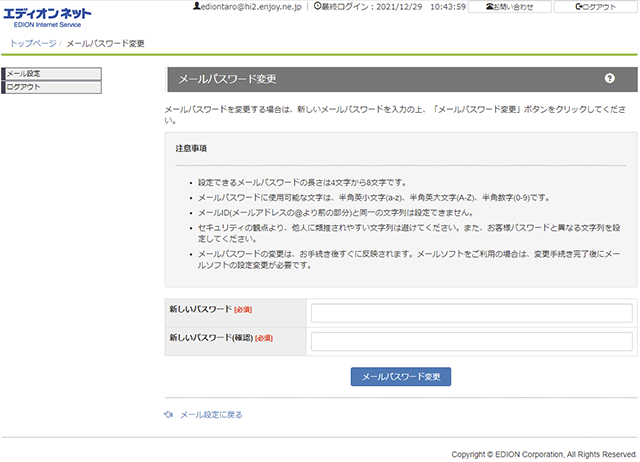This screenshot has height=462, width=640.
Task: Click the help question mark icon
Action: (x=609, y=78)
